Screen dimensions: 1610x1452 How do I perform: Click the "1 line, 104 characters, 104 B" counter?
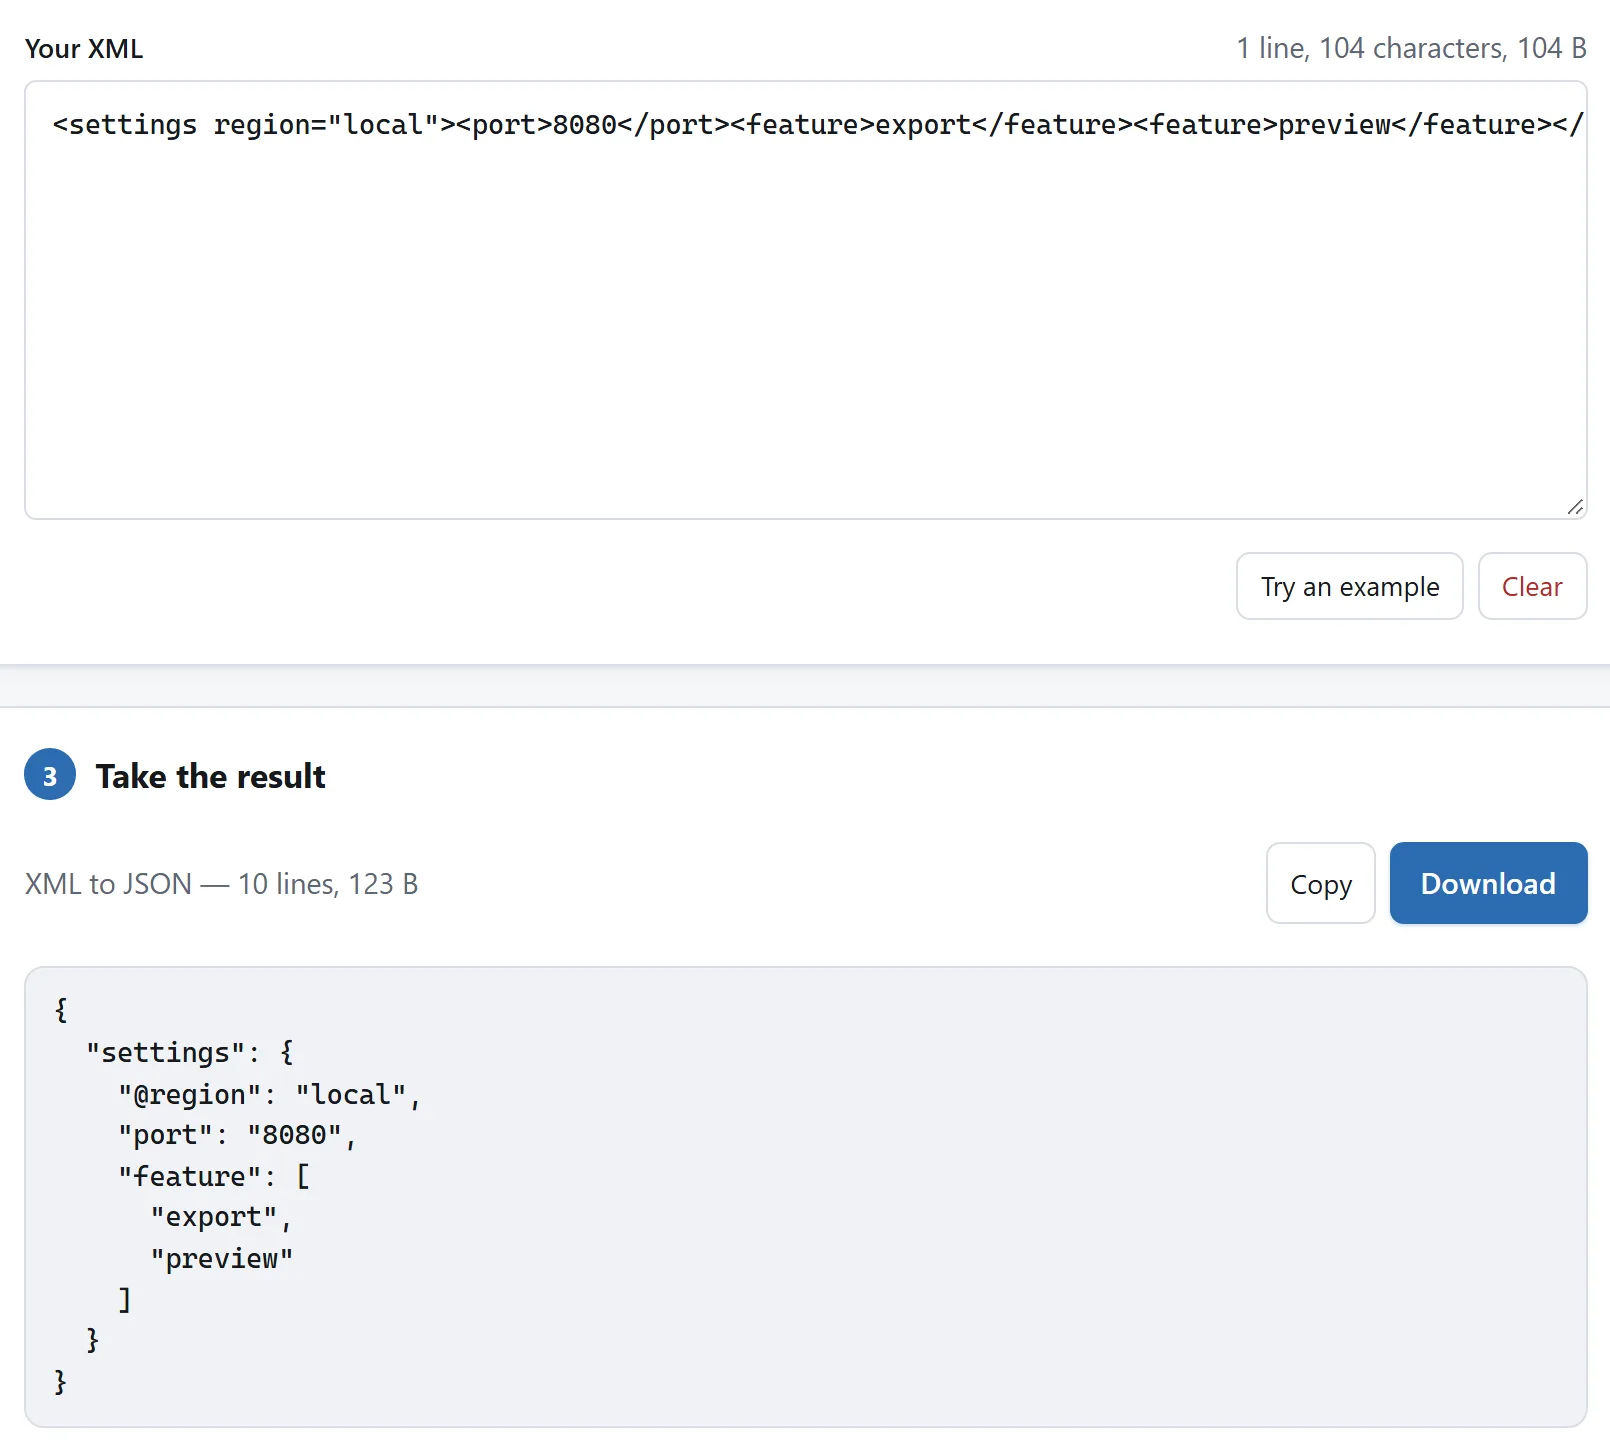pyautogui.click(x=1411, y=48)
